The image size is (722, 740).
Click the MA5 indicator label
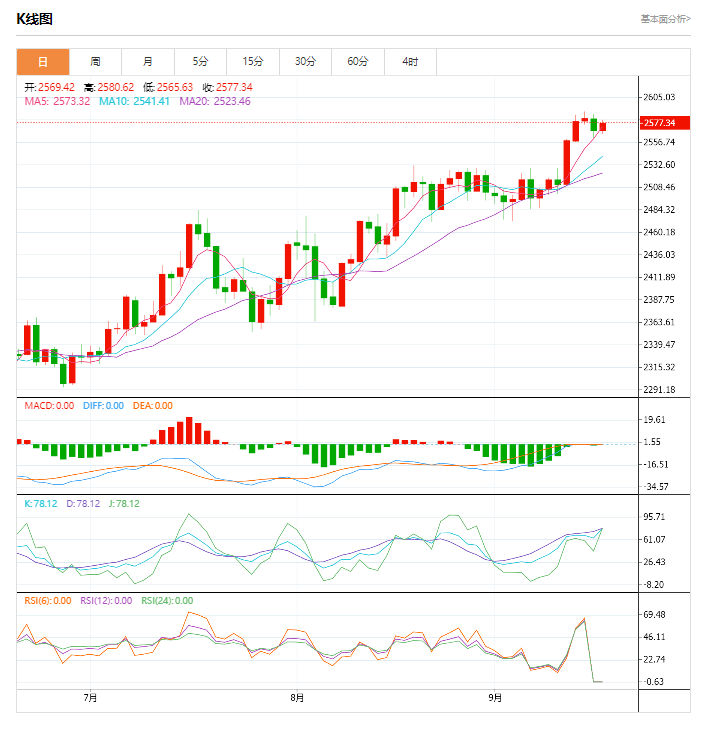tap(57, 101)
